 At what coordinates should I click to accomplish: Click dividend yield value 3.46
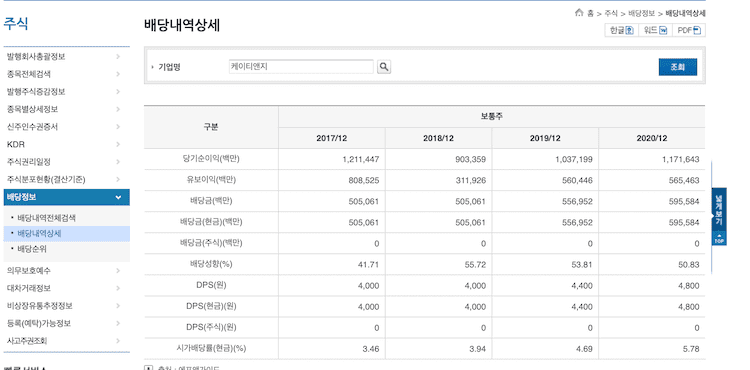(x=371, y=348)
